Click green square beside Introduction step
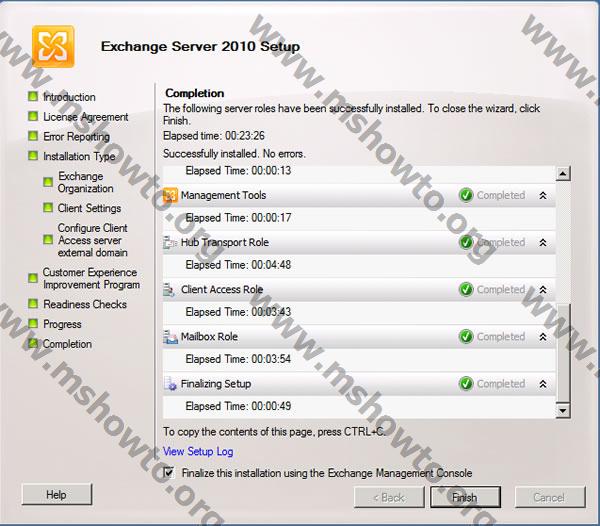 coord(33,96)
